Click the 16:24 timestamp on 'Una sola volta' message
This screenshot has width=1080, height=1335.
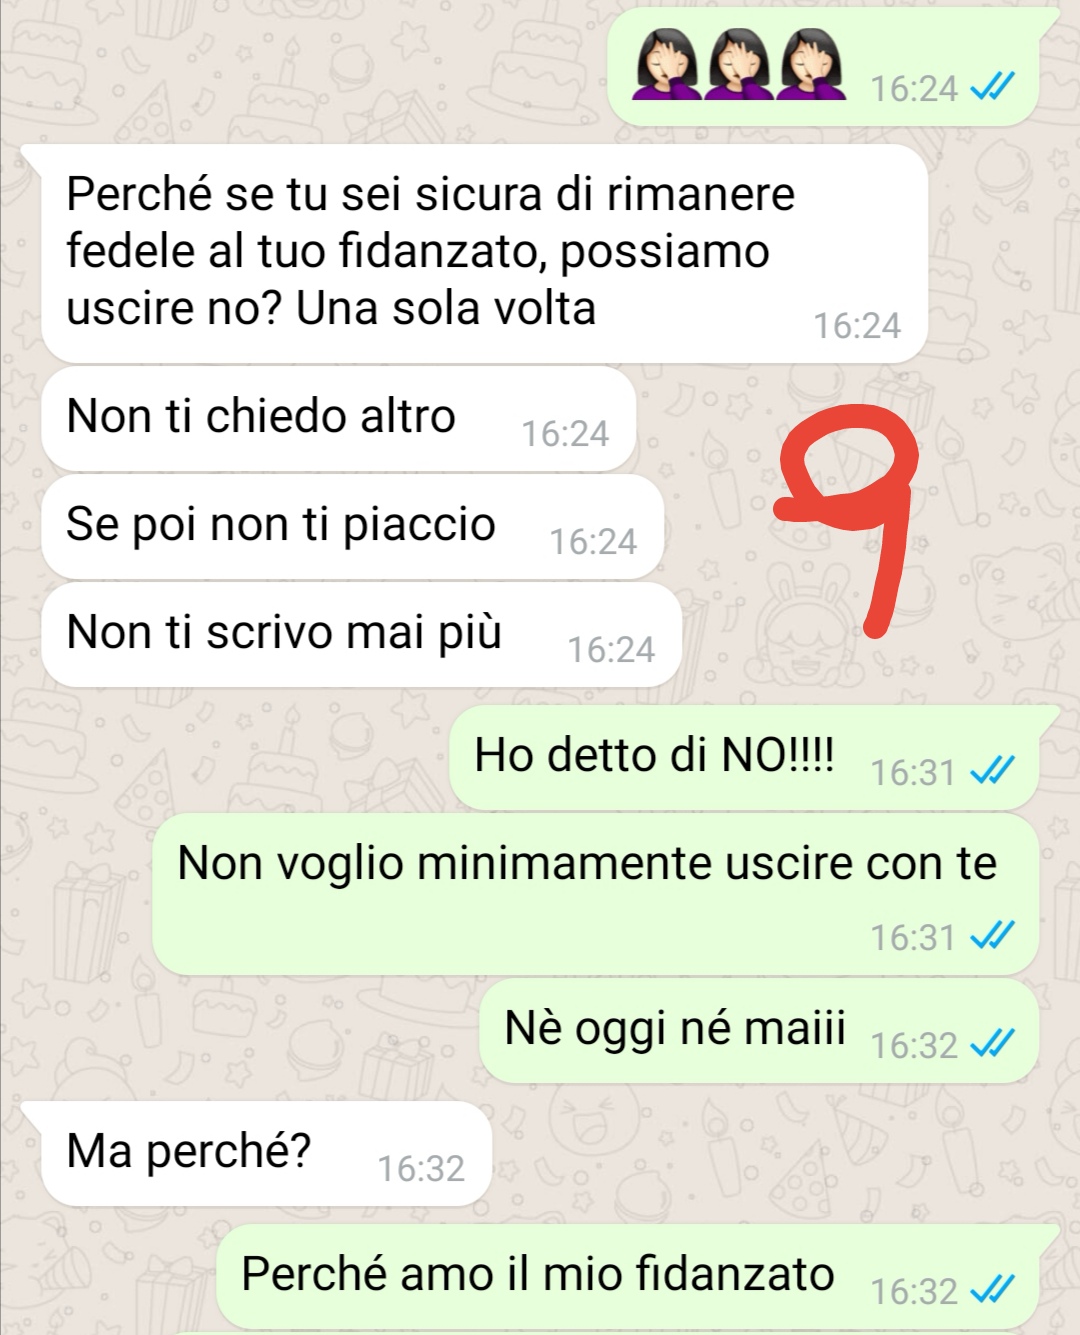click(857, 325)
